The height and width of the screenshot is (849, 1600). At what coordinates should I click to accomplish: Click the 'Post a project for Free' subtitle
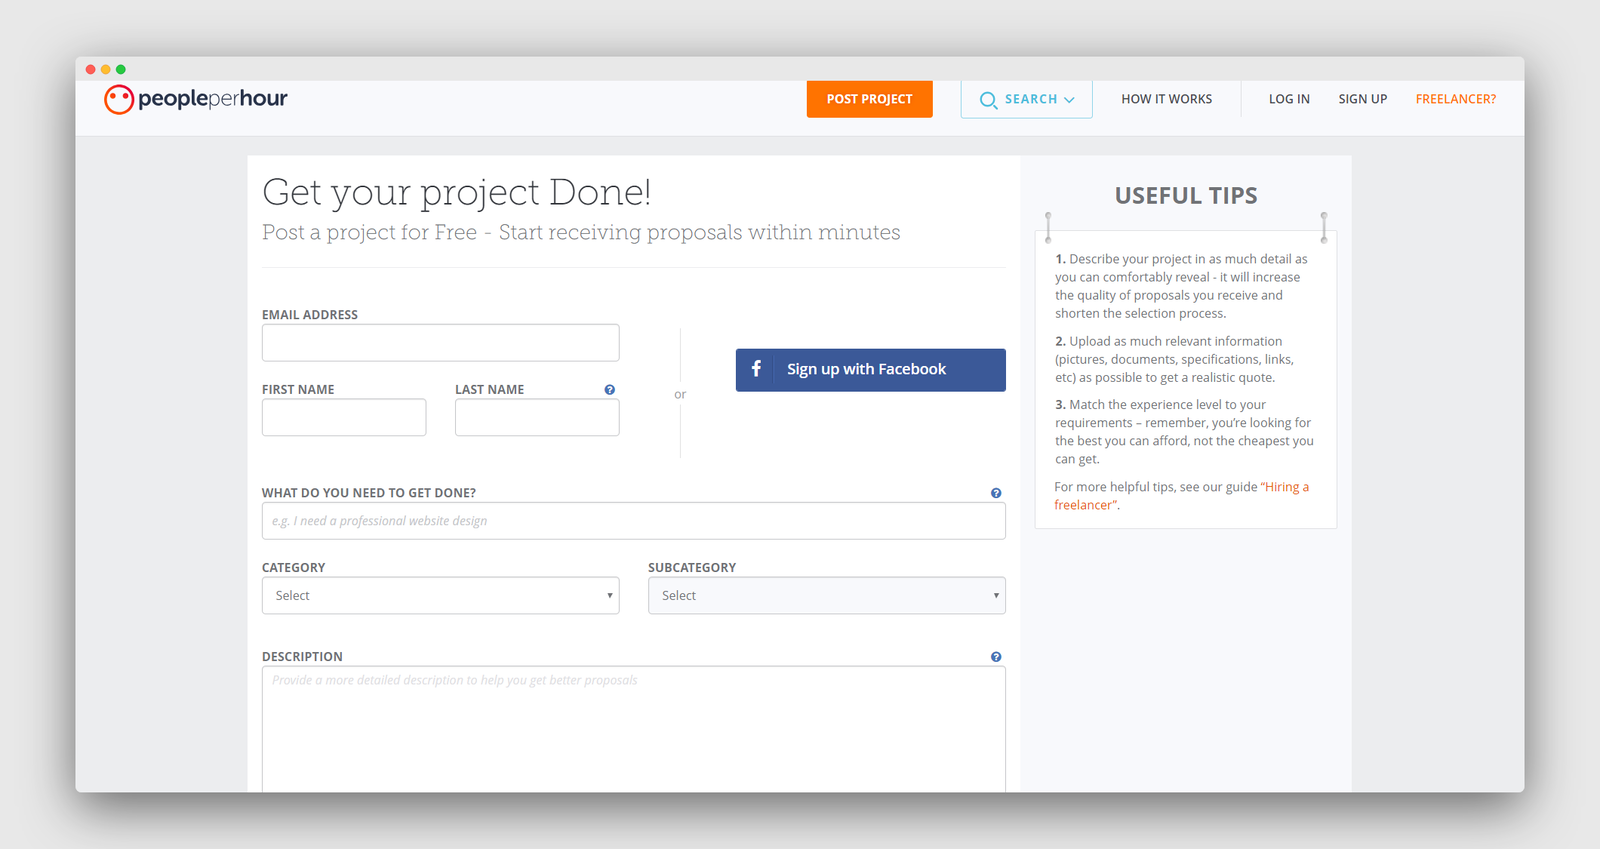coord(581,233)
